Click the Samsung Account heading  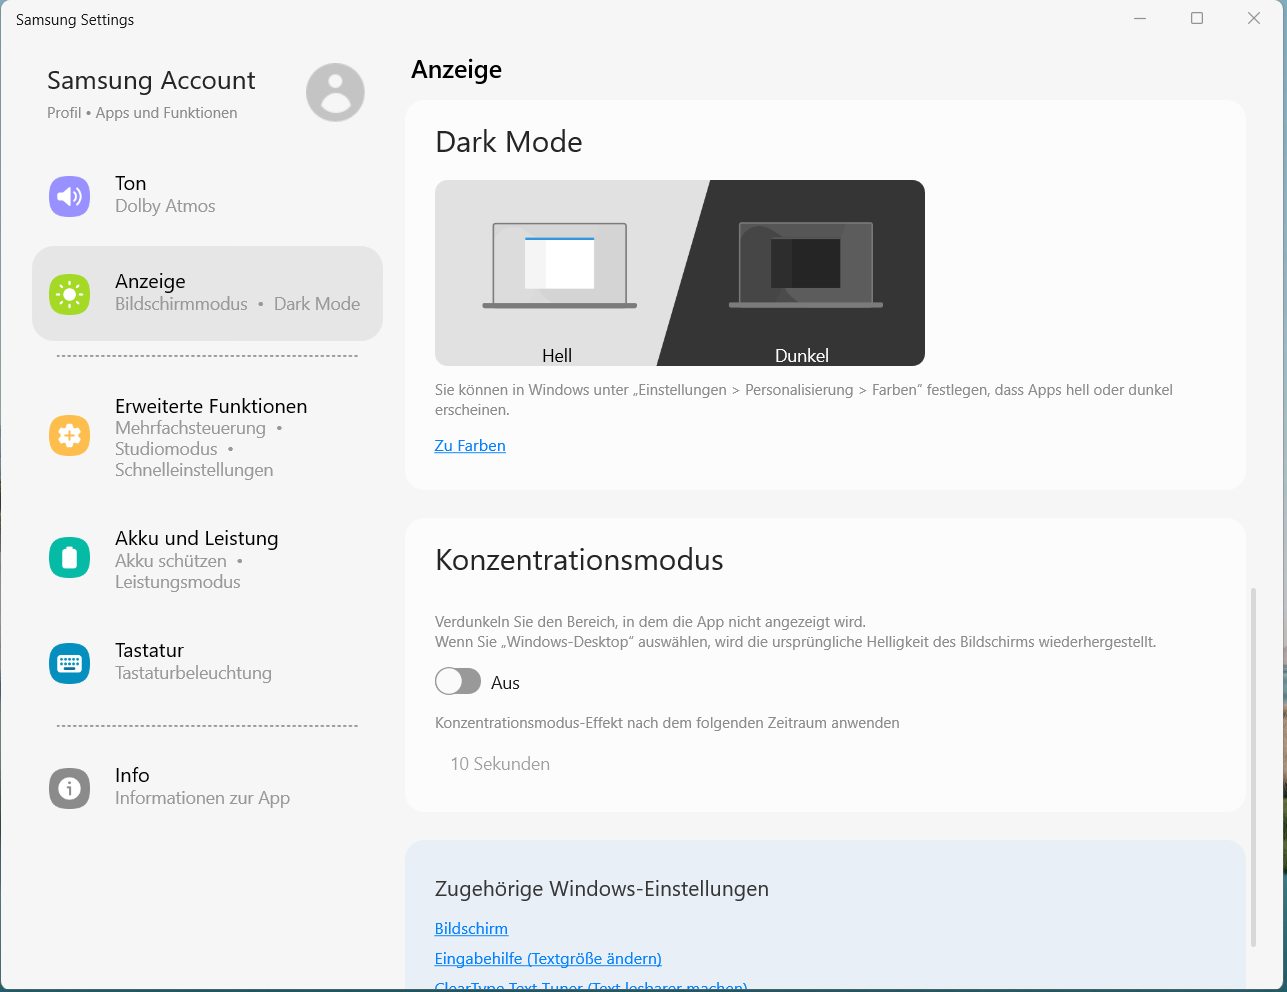click(151, 81)
